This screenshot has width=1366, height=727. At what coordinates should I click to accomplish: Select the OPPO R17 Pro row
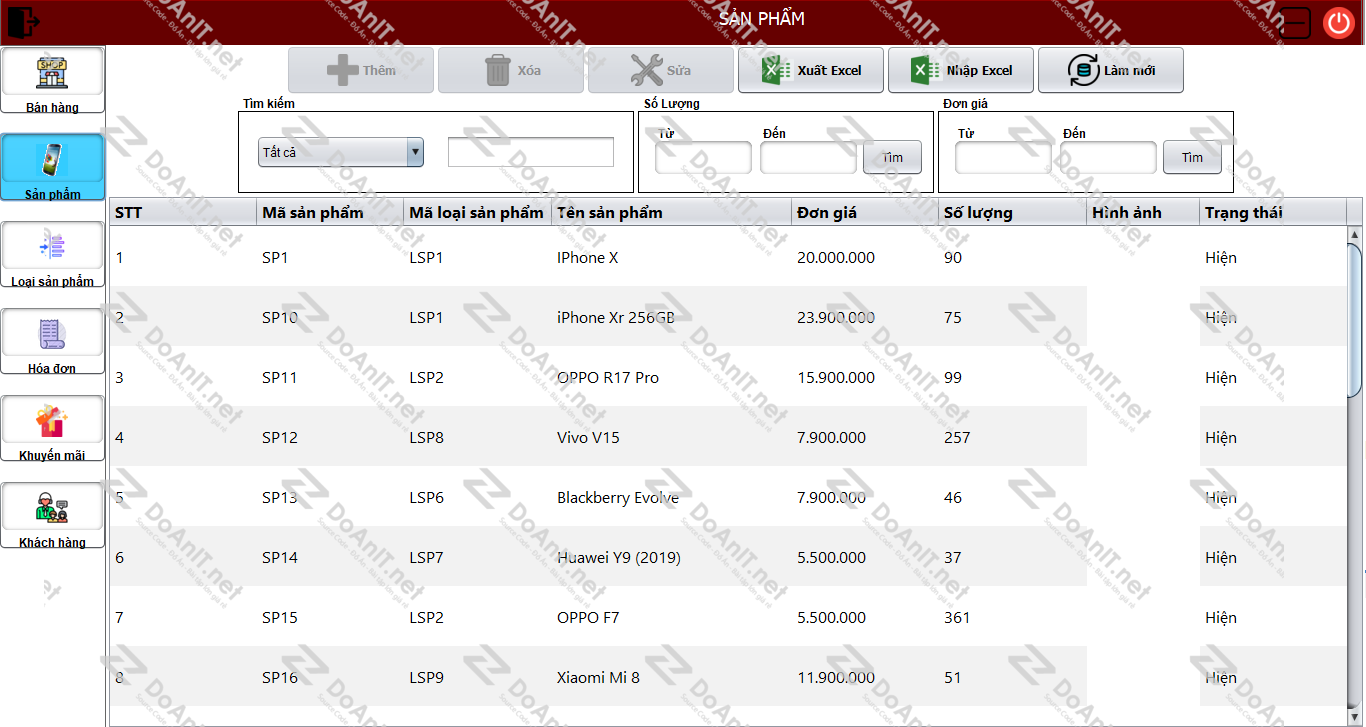pos(728,377)
